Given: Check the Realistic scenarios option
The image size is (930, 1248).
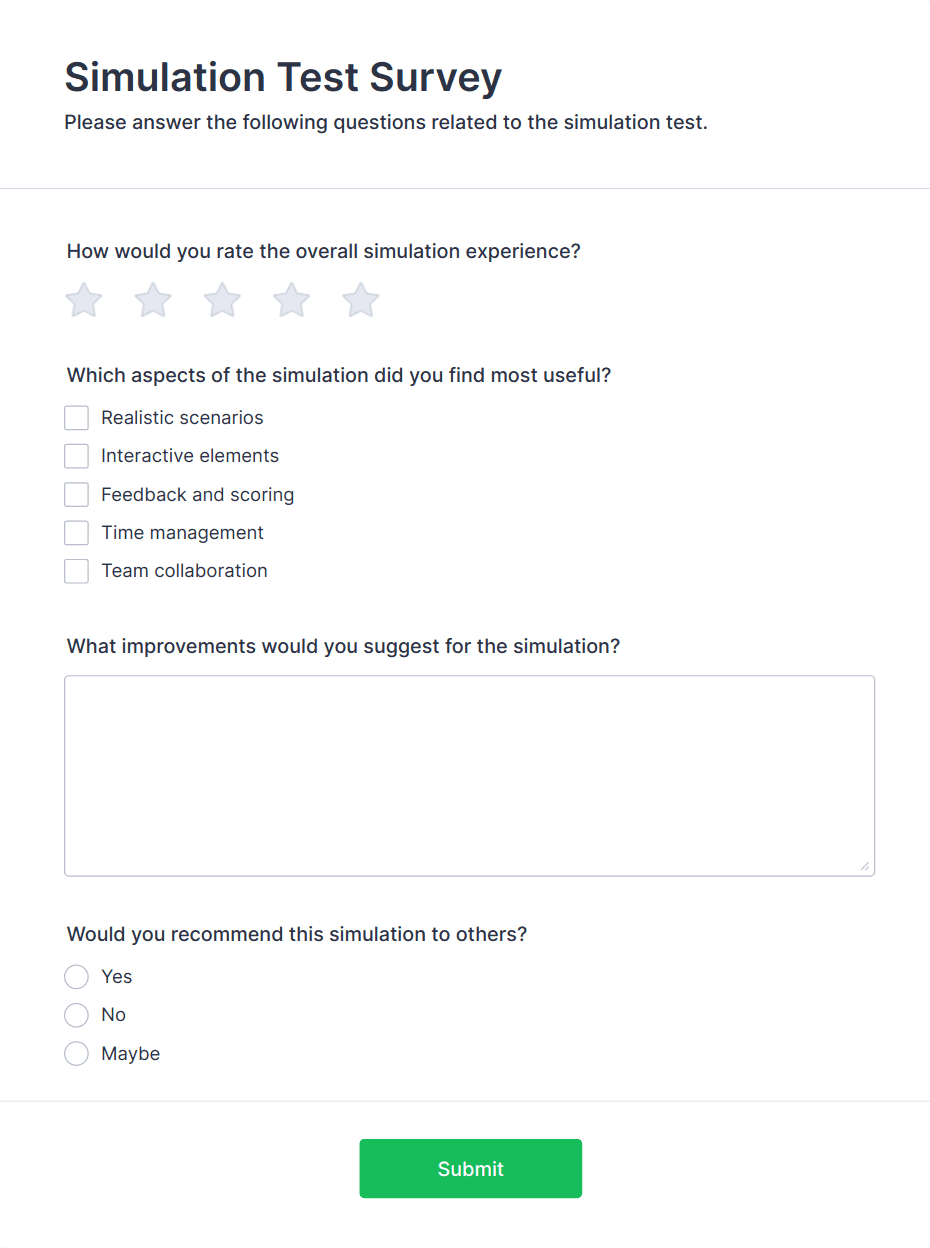Looking at the screenshot, I should click(77, 418).
